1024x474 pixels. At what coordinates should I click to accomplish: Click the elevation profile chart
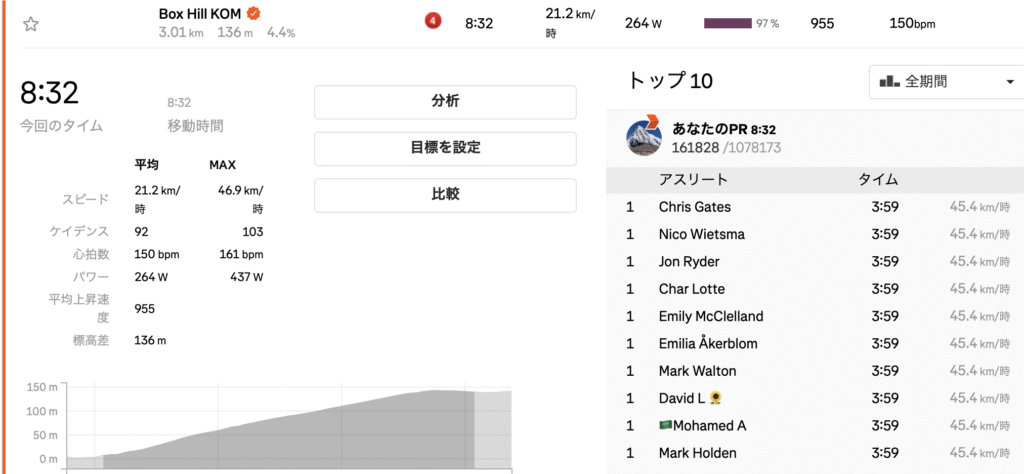[x=290, y=425]
